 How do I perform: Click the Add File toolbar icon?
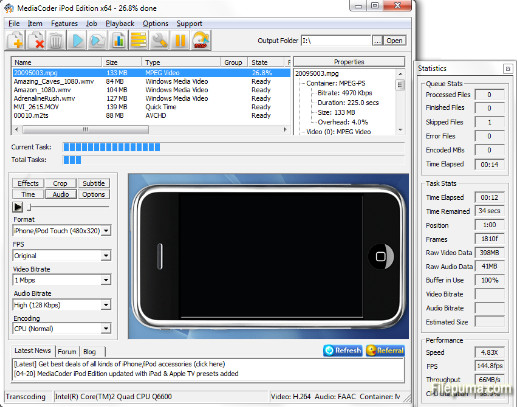(x=15, y=40)
